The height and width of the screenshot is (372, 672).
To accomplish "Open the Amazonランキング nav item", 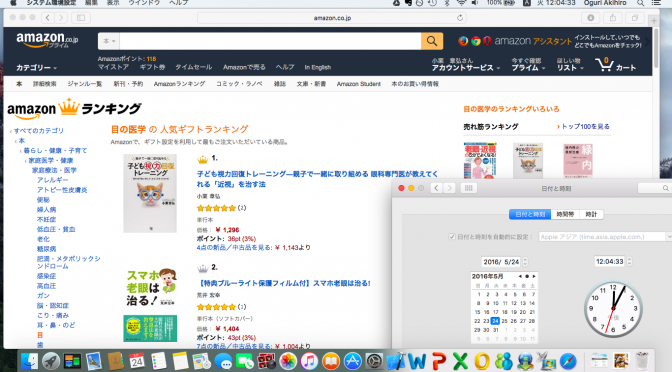I will [x=179, y=84].
